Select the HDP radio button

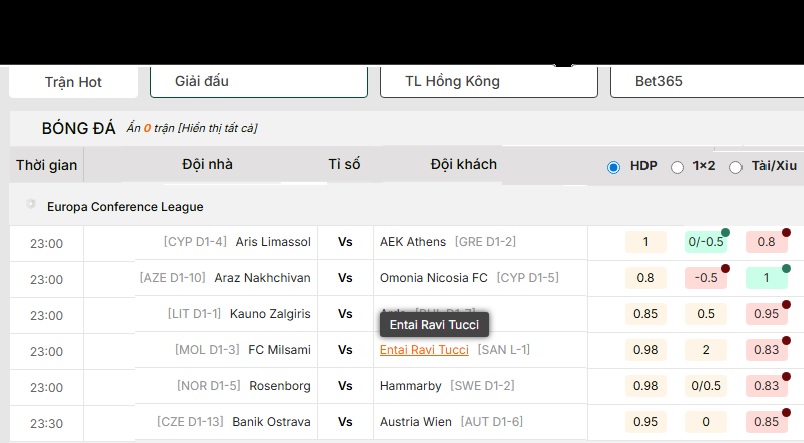tap(614, 167)
